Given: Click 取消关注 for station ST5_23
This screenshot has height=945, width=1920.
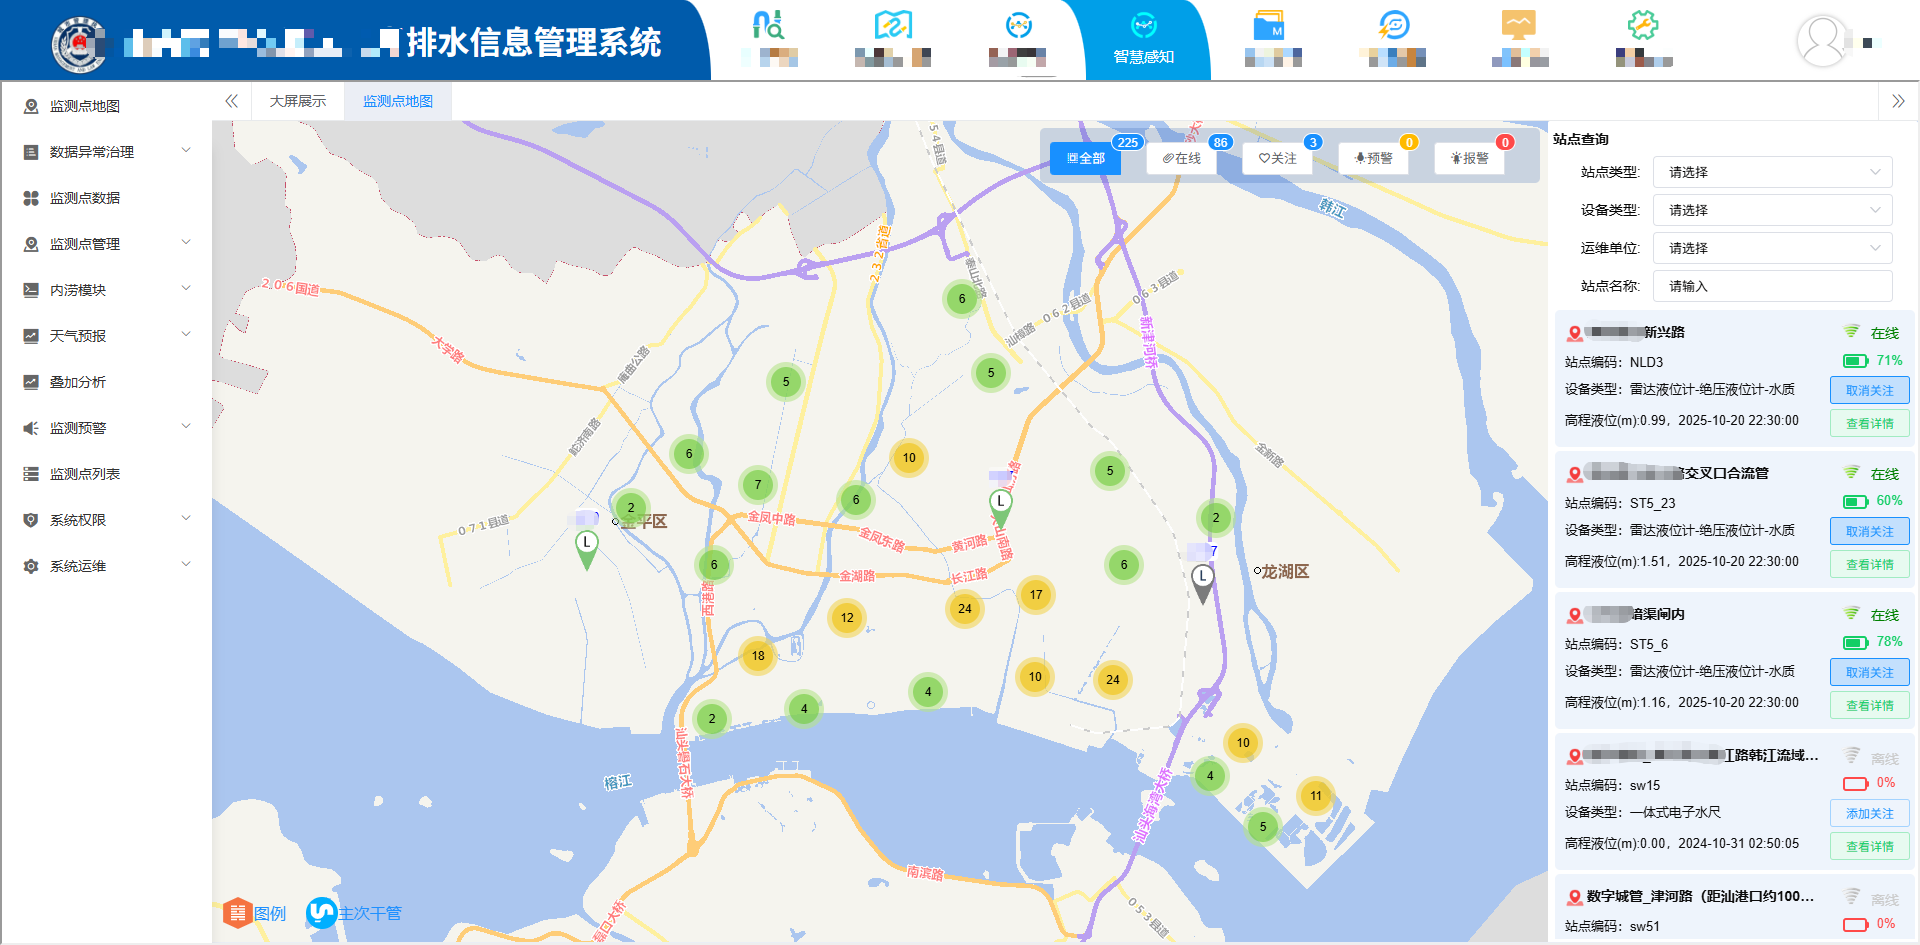Looking at the screenshot, I should 1869,531.
